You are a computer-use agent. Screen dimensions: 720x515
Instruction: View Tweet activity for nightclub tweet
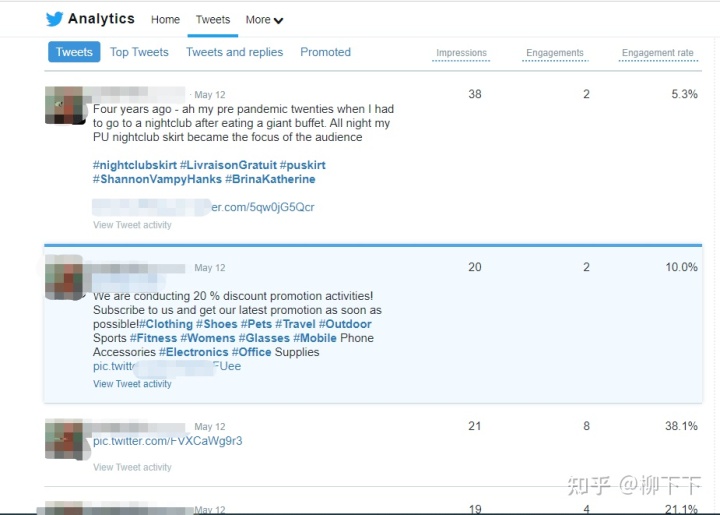click(132, 225)
